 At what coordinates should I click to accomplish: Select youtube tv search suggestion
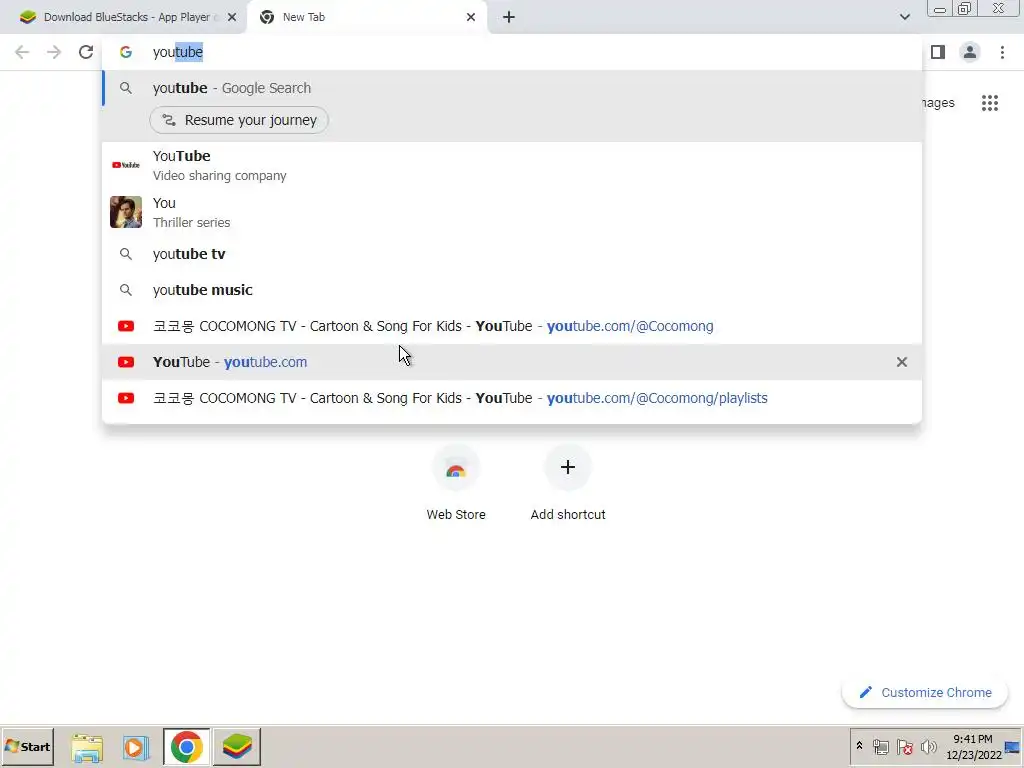(512, 254)
